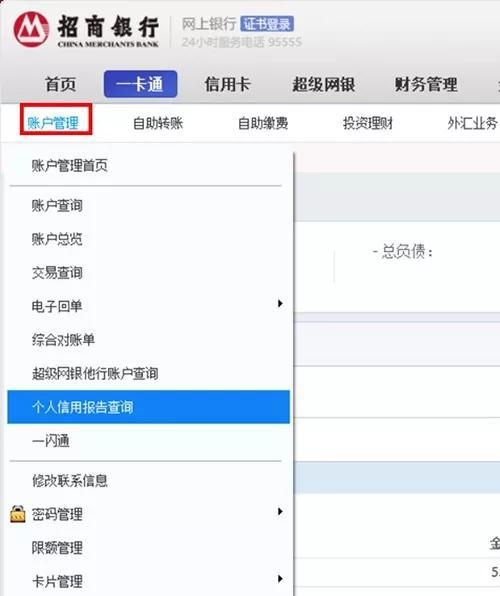The width and height of the screenshot is (500, 596).
Task: Open the 自助转账 menu
Action: click(x=158, y=123)
